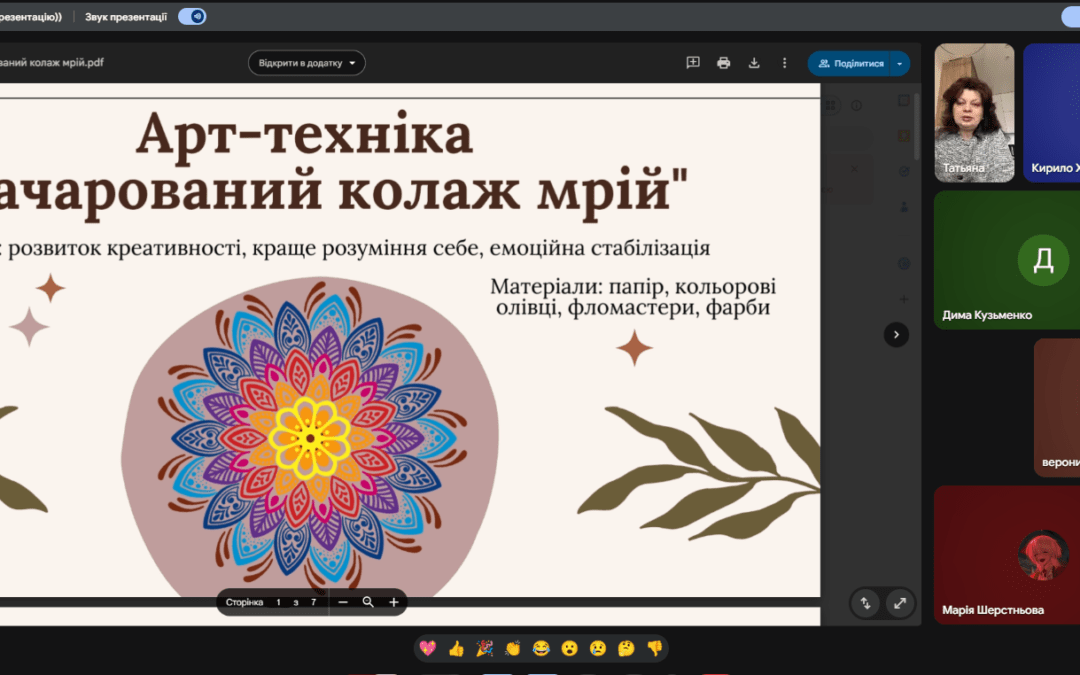Send the party popper reaction

484,648
